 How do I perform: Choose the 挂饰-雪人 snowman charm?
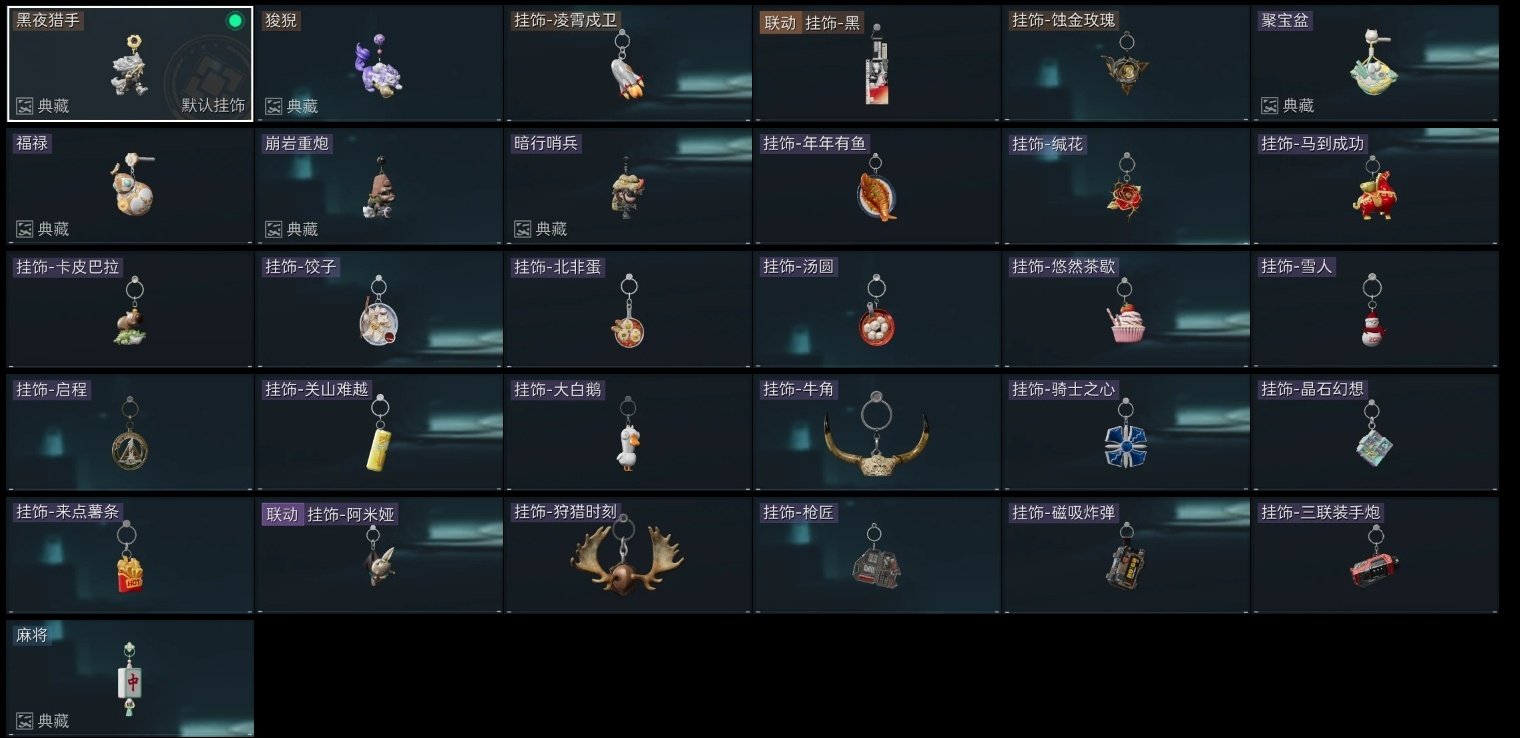(x=1375, y=309)
